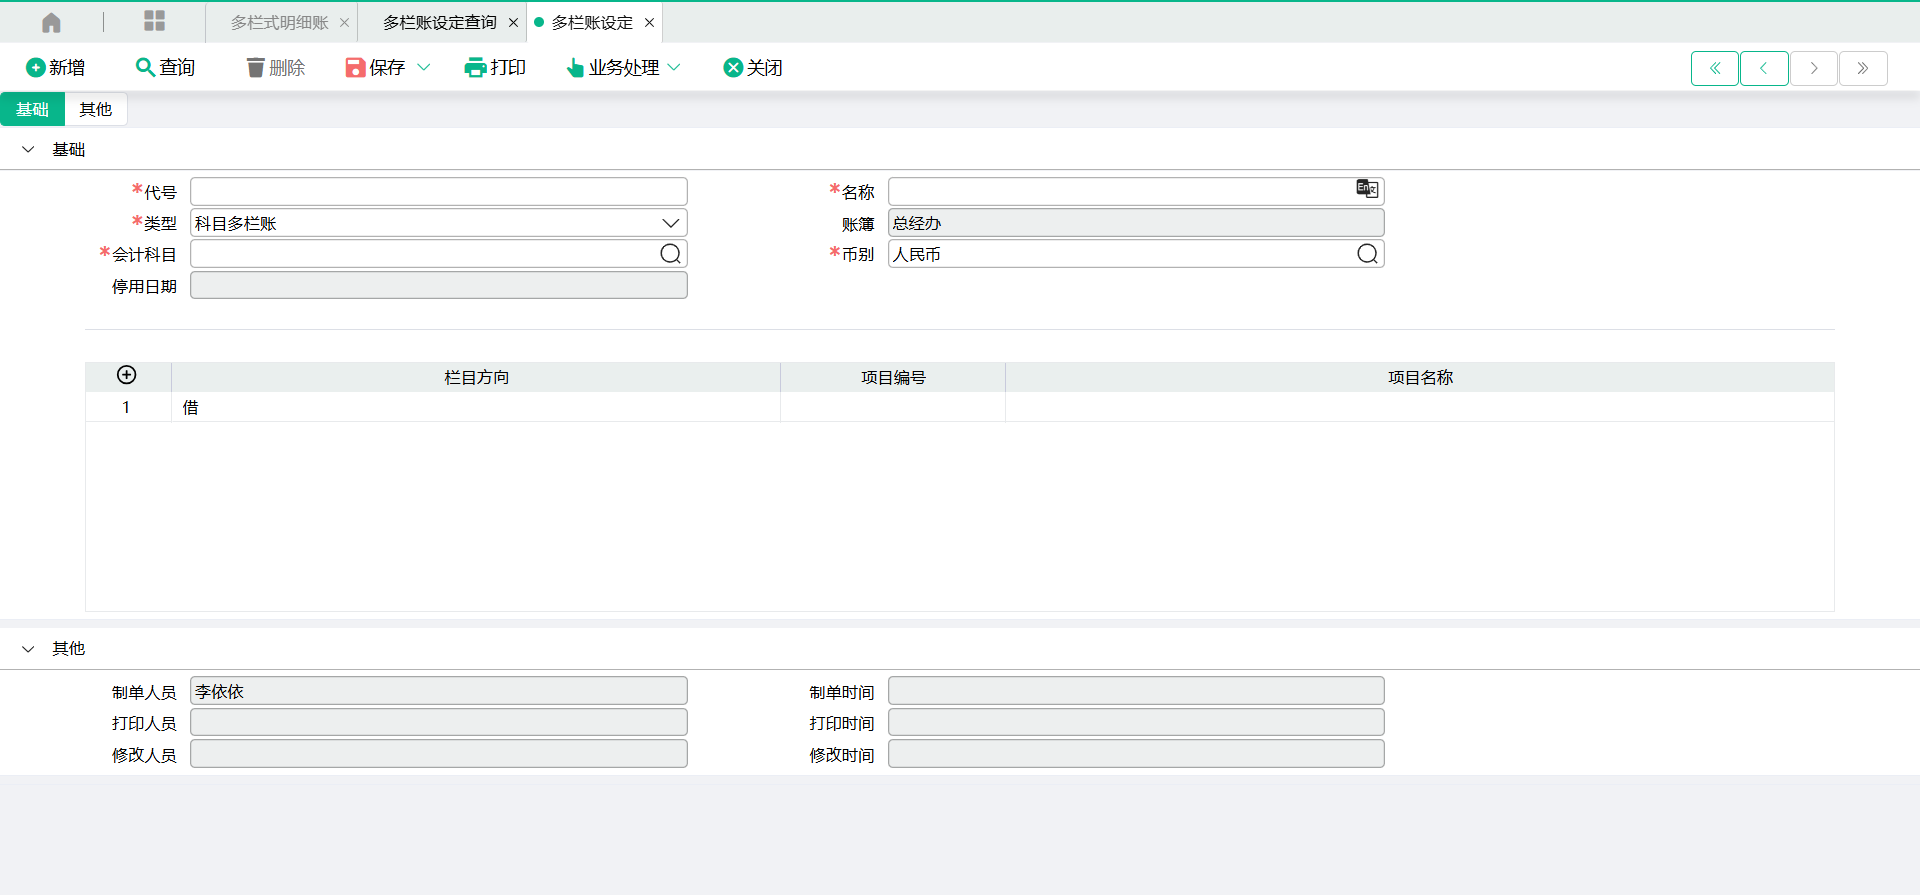
Task: Open lookup for 币别 currency field
Action: (1367, 254)
